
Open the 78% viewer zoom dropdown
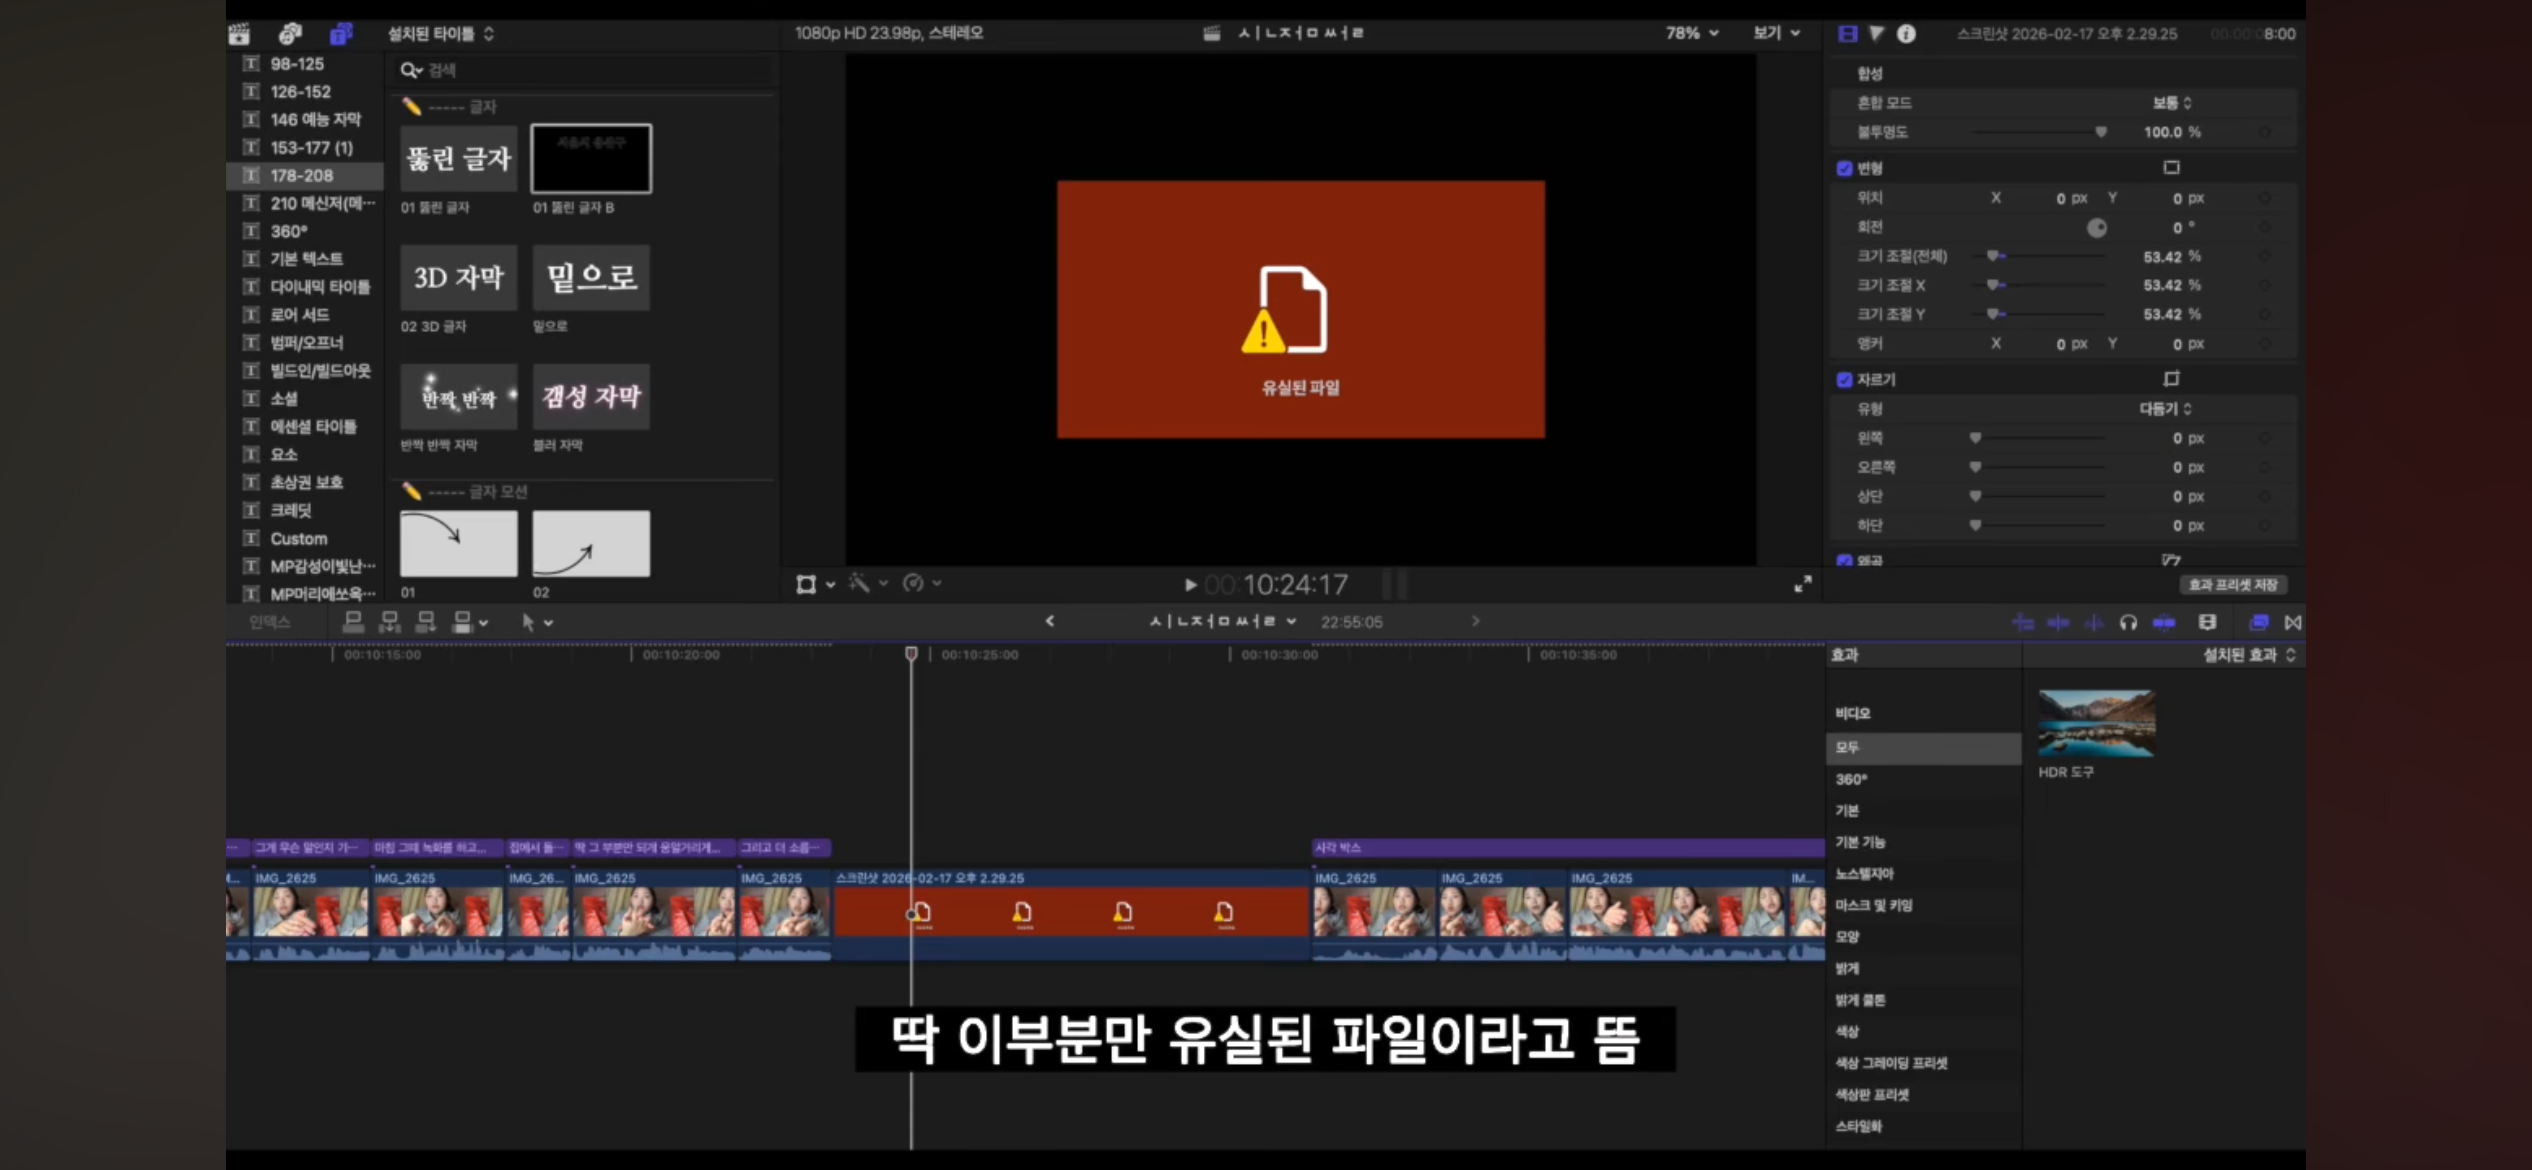(1692, 33)
